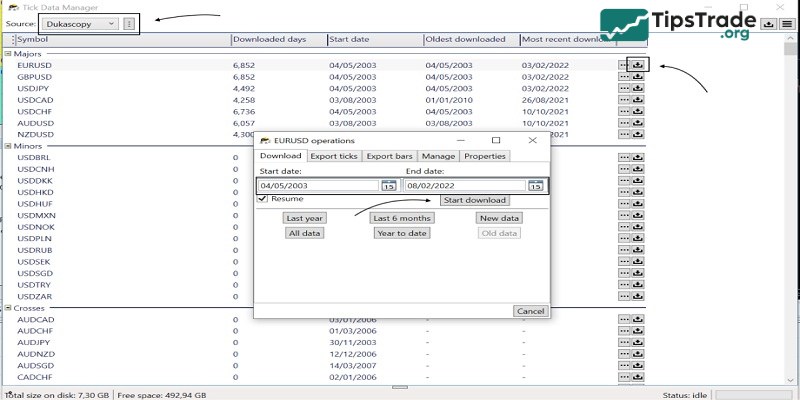Switch to the Export ticks tab

pos(333,156)
